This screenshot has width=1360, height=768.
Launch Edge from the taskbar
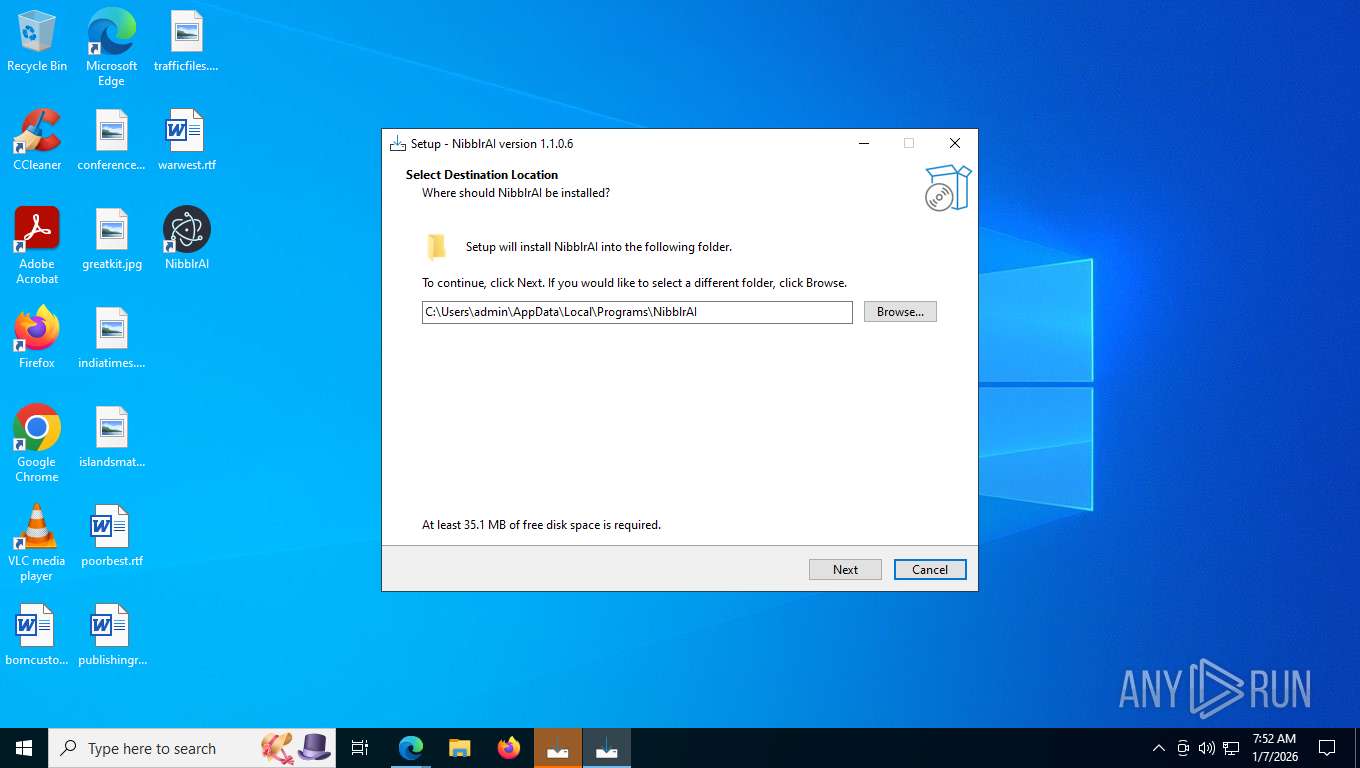(x=411, y=748)
